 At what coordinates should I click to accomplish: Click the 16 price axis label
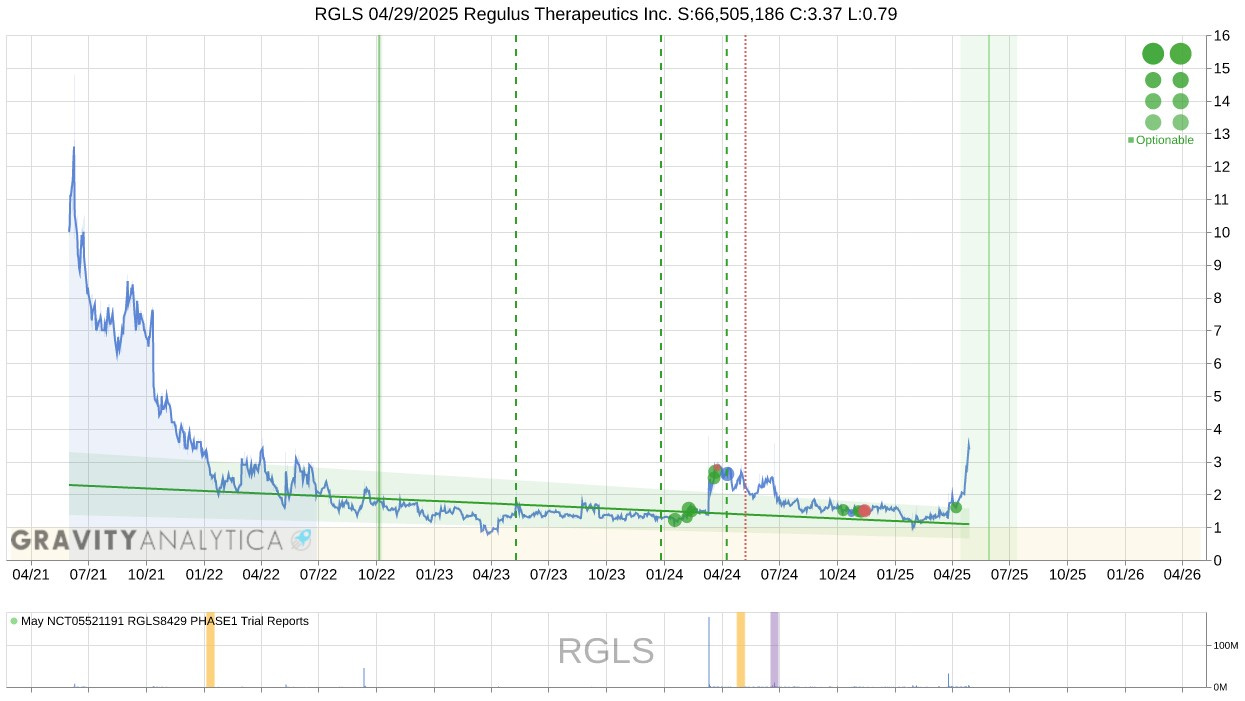point(1221,36)
